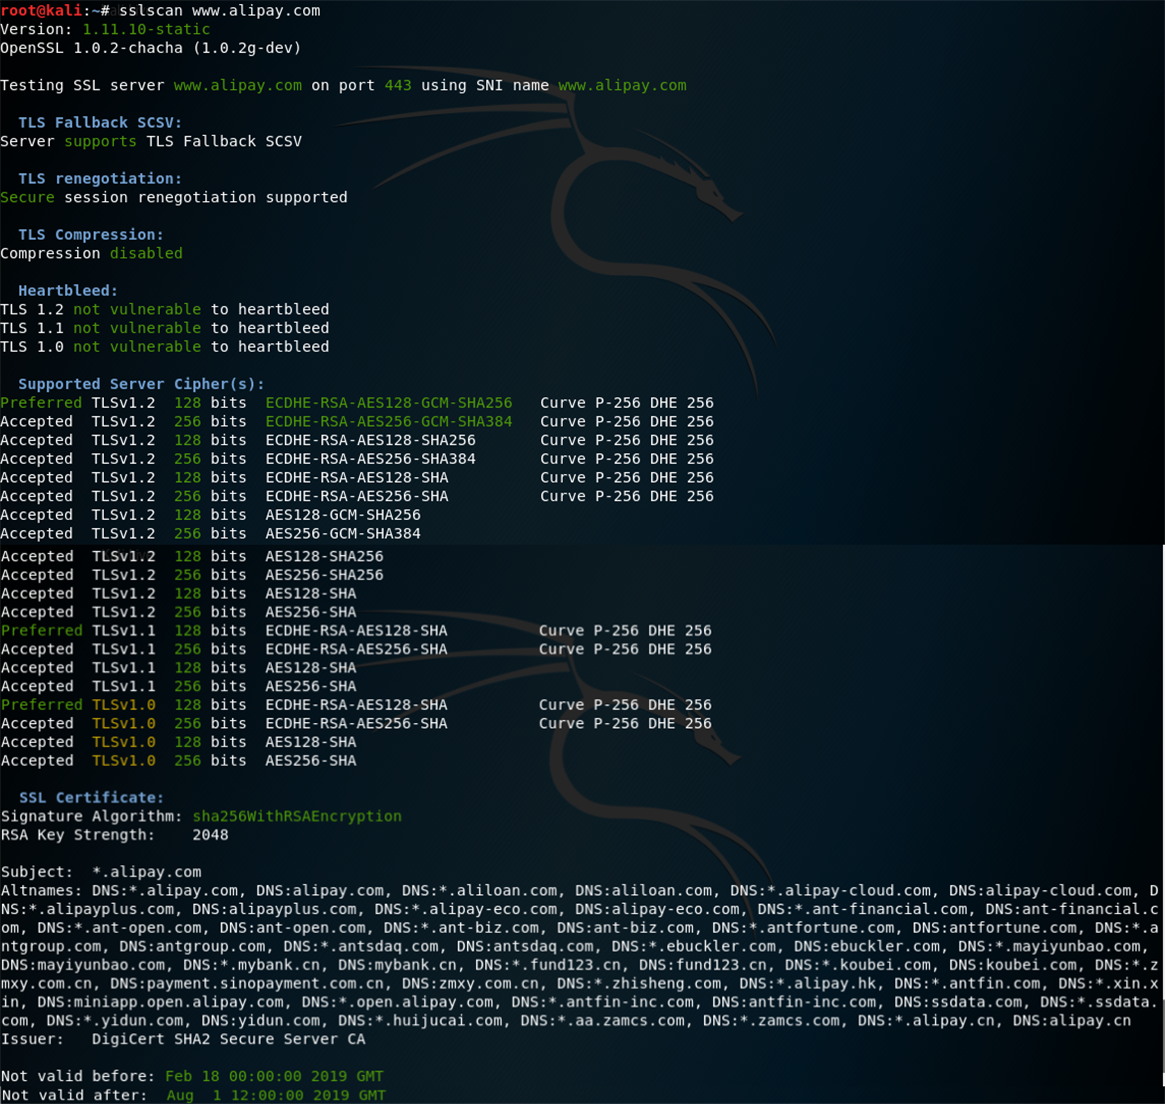
Task: Click the 'TLS 1.1 not vulnerable to heartbleed' line
Action: [x=164, y=328]
